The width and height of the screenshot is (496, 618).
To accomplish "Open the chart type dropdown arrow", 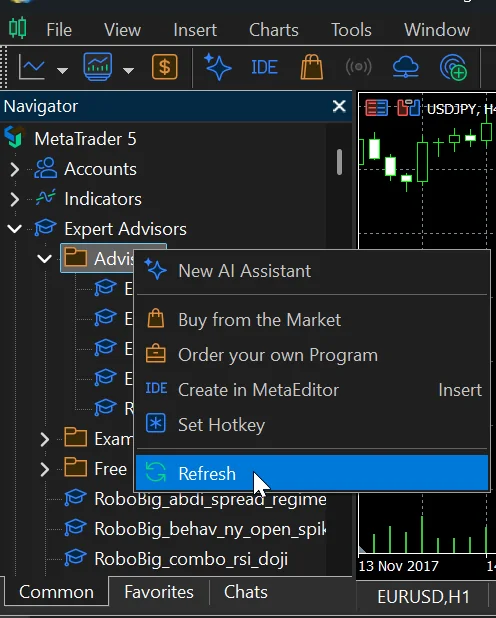I will (62, 71).
